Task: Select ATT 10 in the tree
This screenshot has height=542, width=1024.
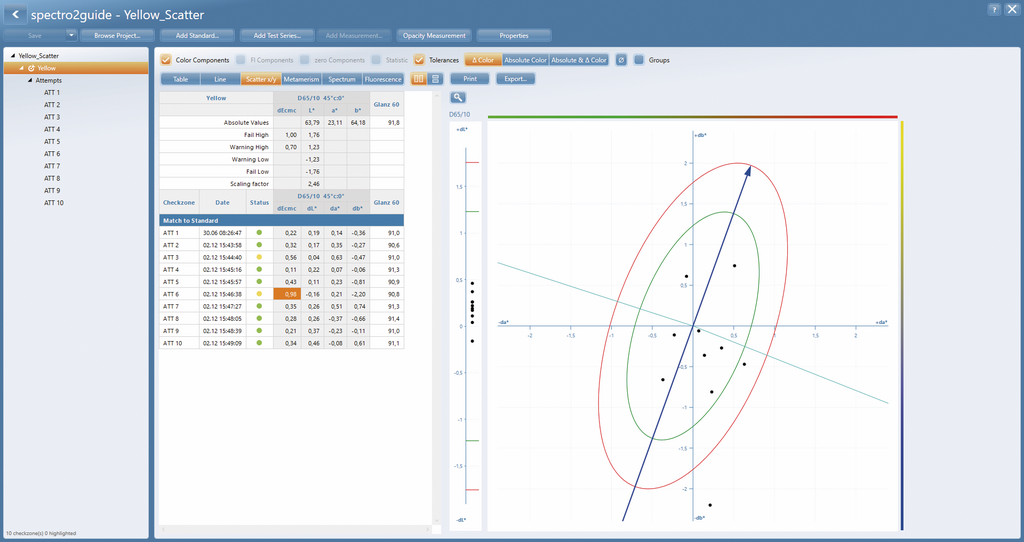Action: click(x=54, y=203)
